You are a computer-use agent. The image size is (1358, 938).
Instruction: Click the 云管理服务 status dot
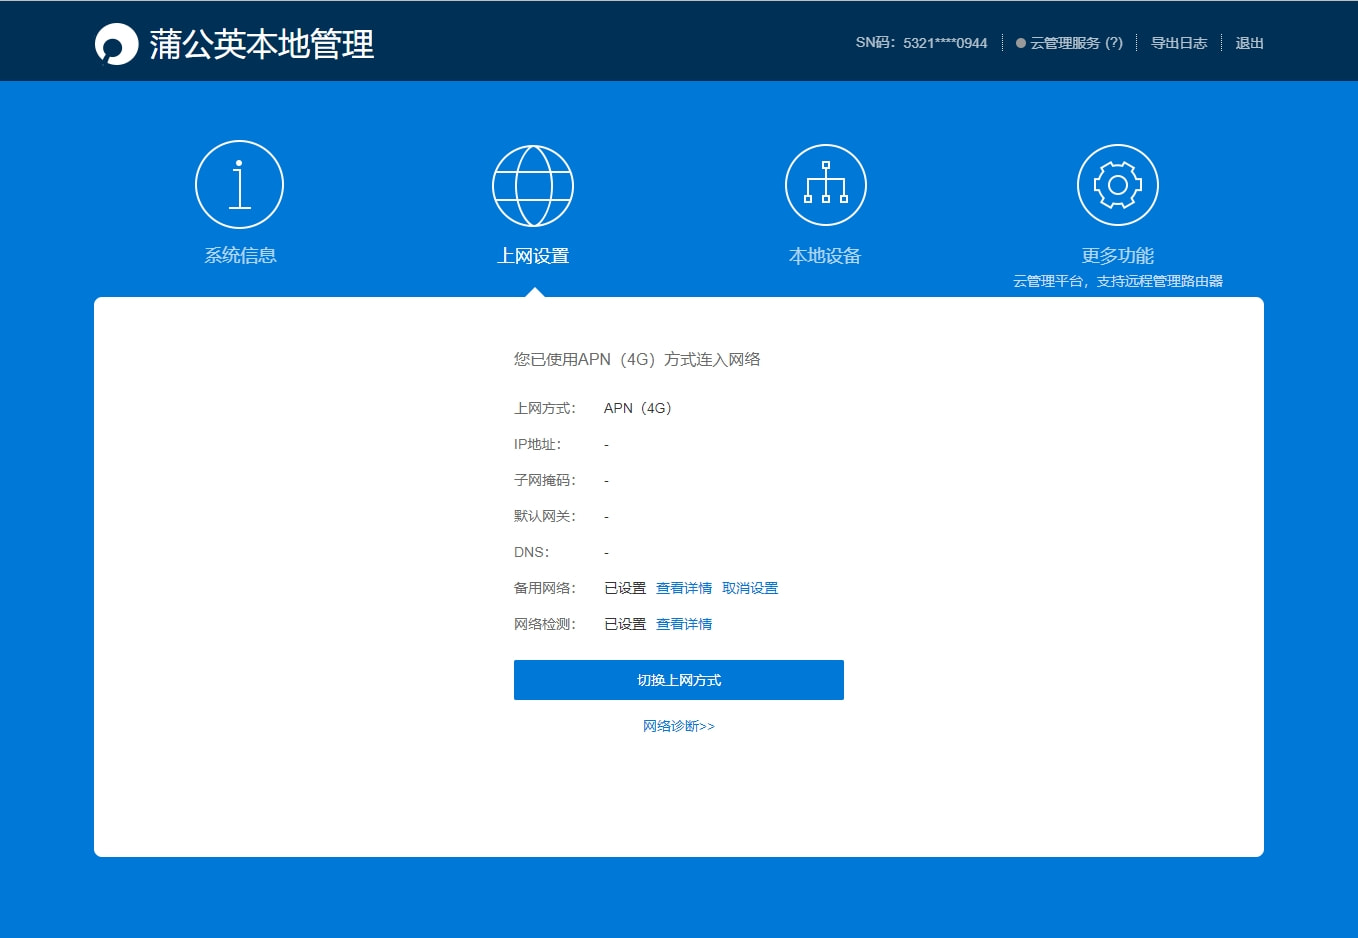(x=1020, y=43)
